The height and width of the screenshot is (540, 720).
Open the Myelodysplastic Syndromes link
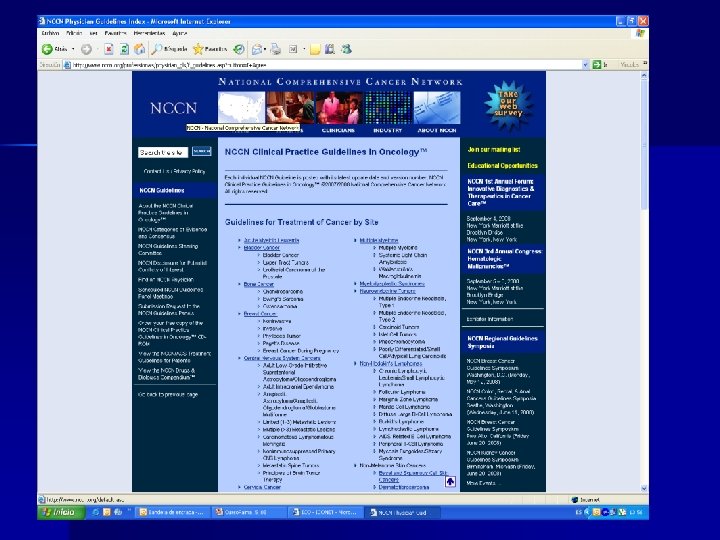(392, 284)
